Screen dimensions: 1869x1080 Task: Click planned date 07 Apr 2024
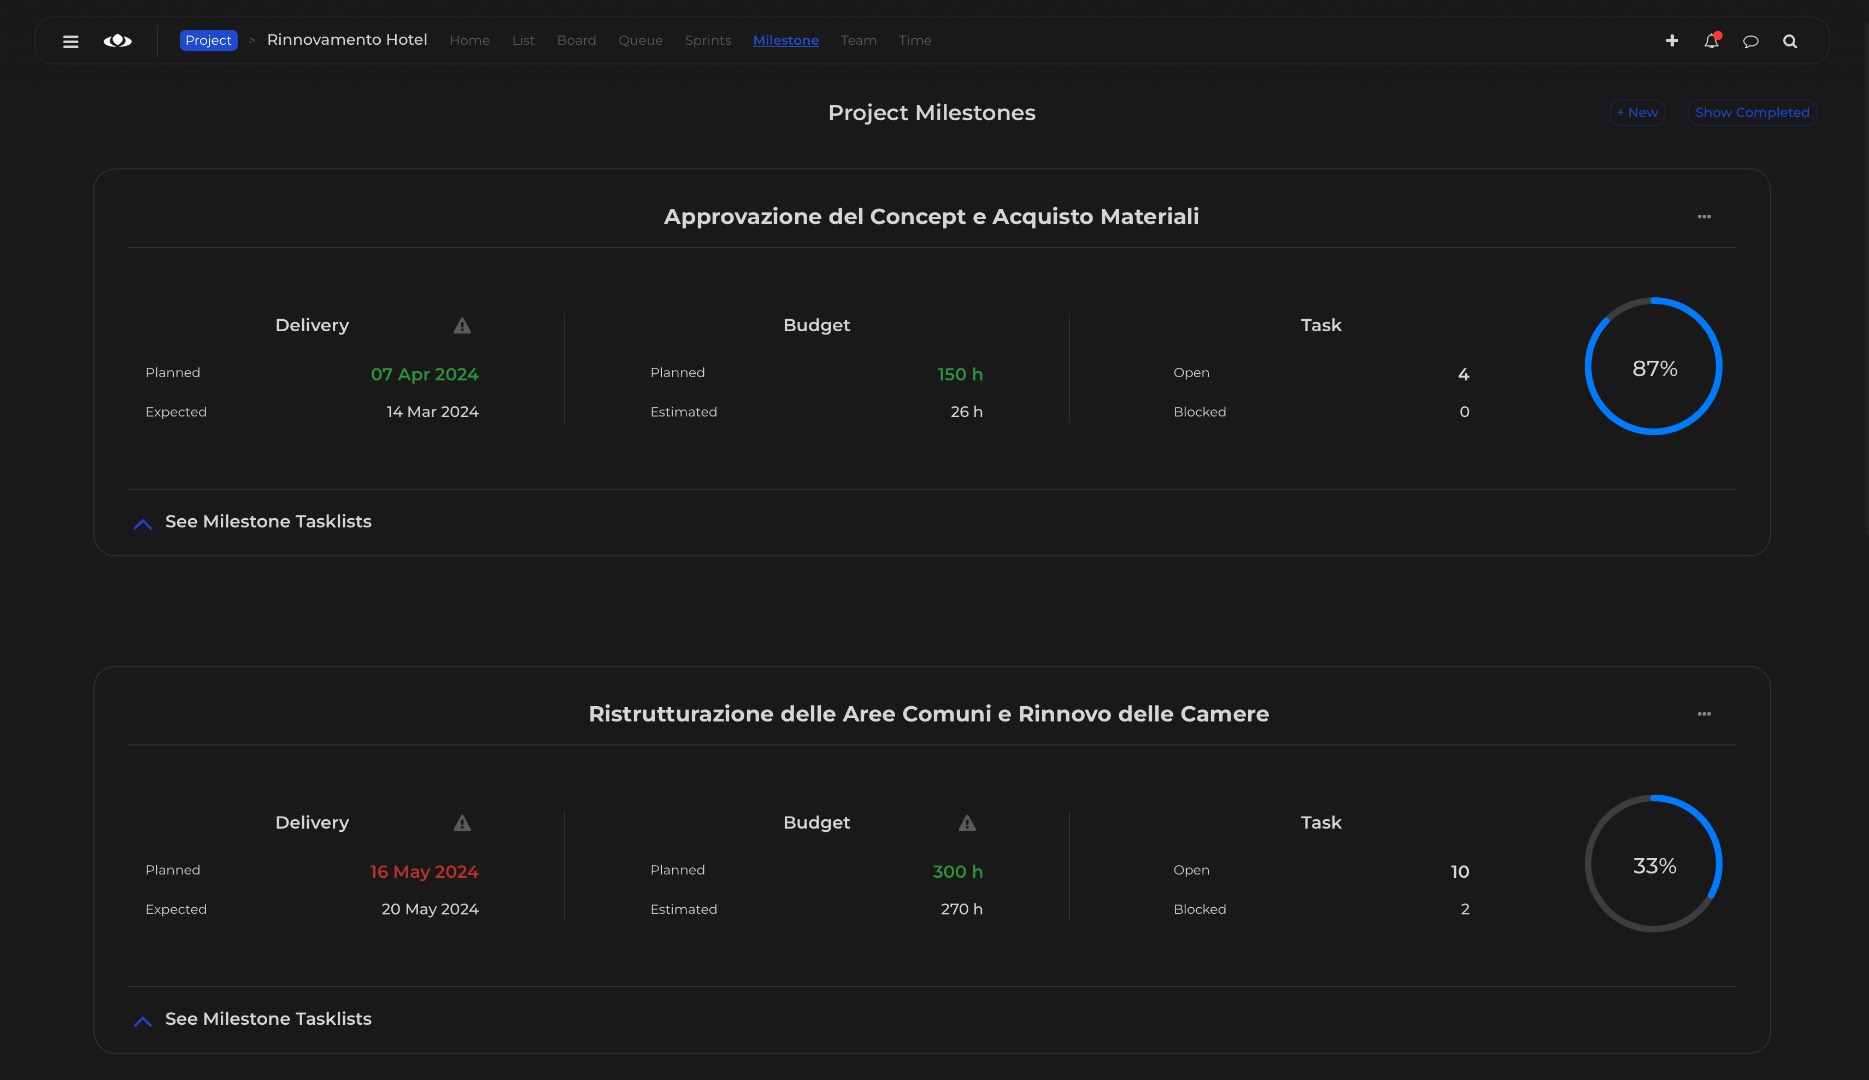point(424,375)
